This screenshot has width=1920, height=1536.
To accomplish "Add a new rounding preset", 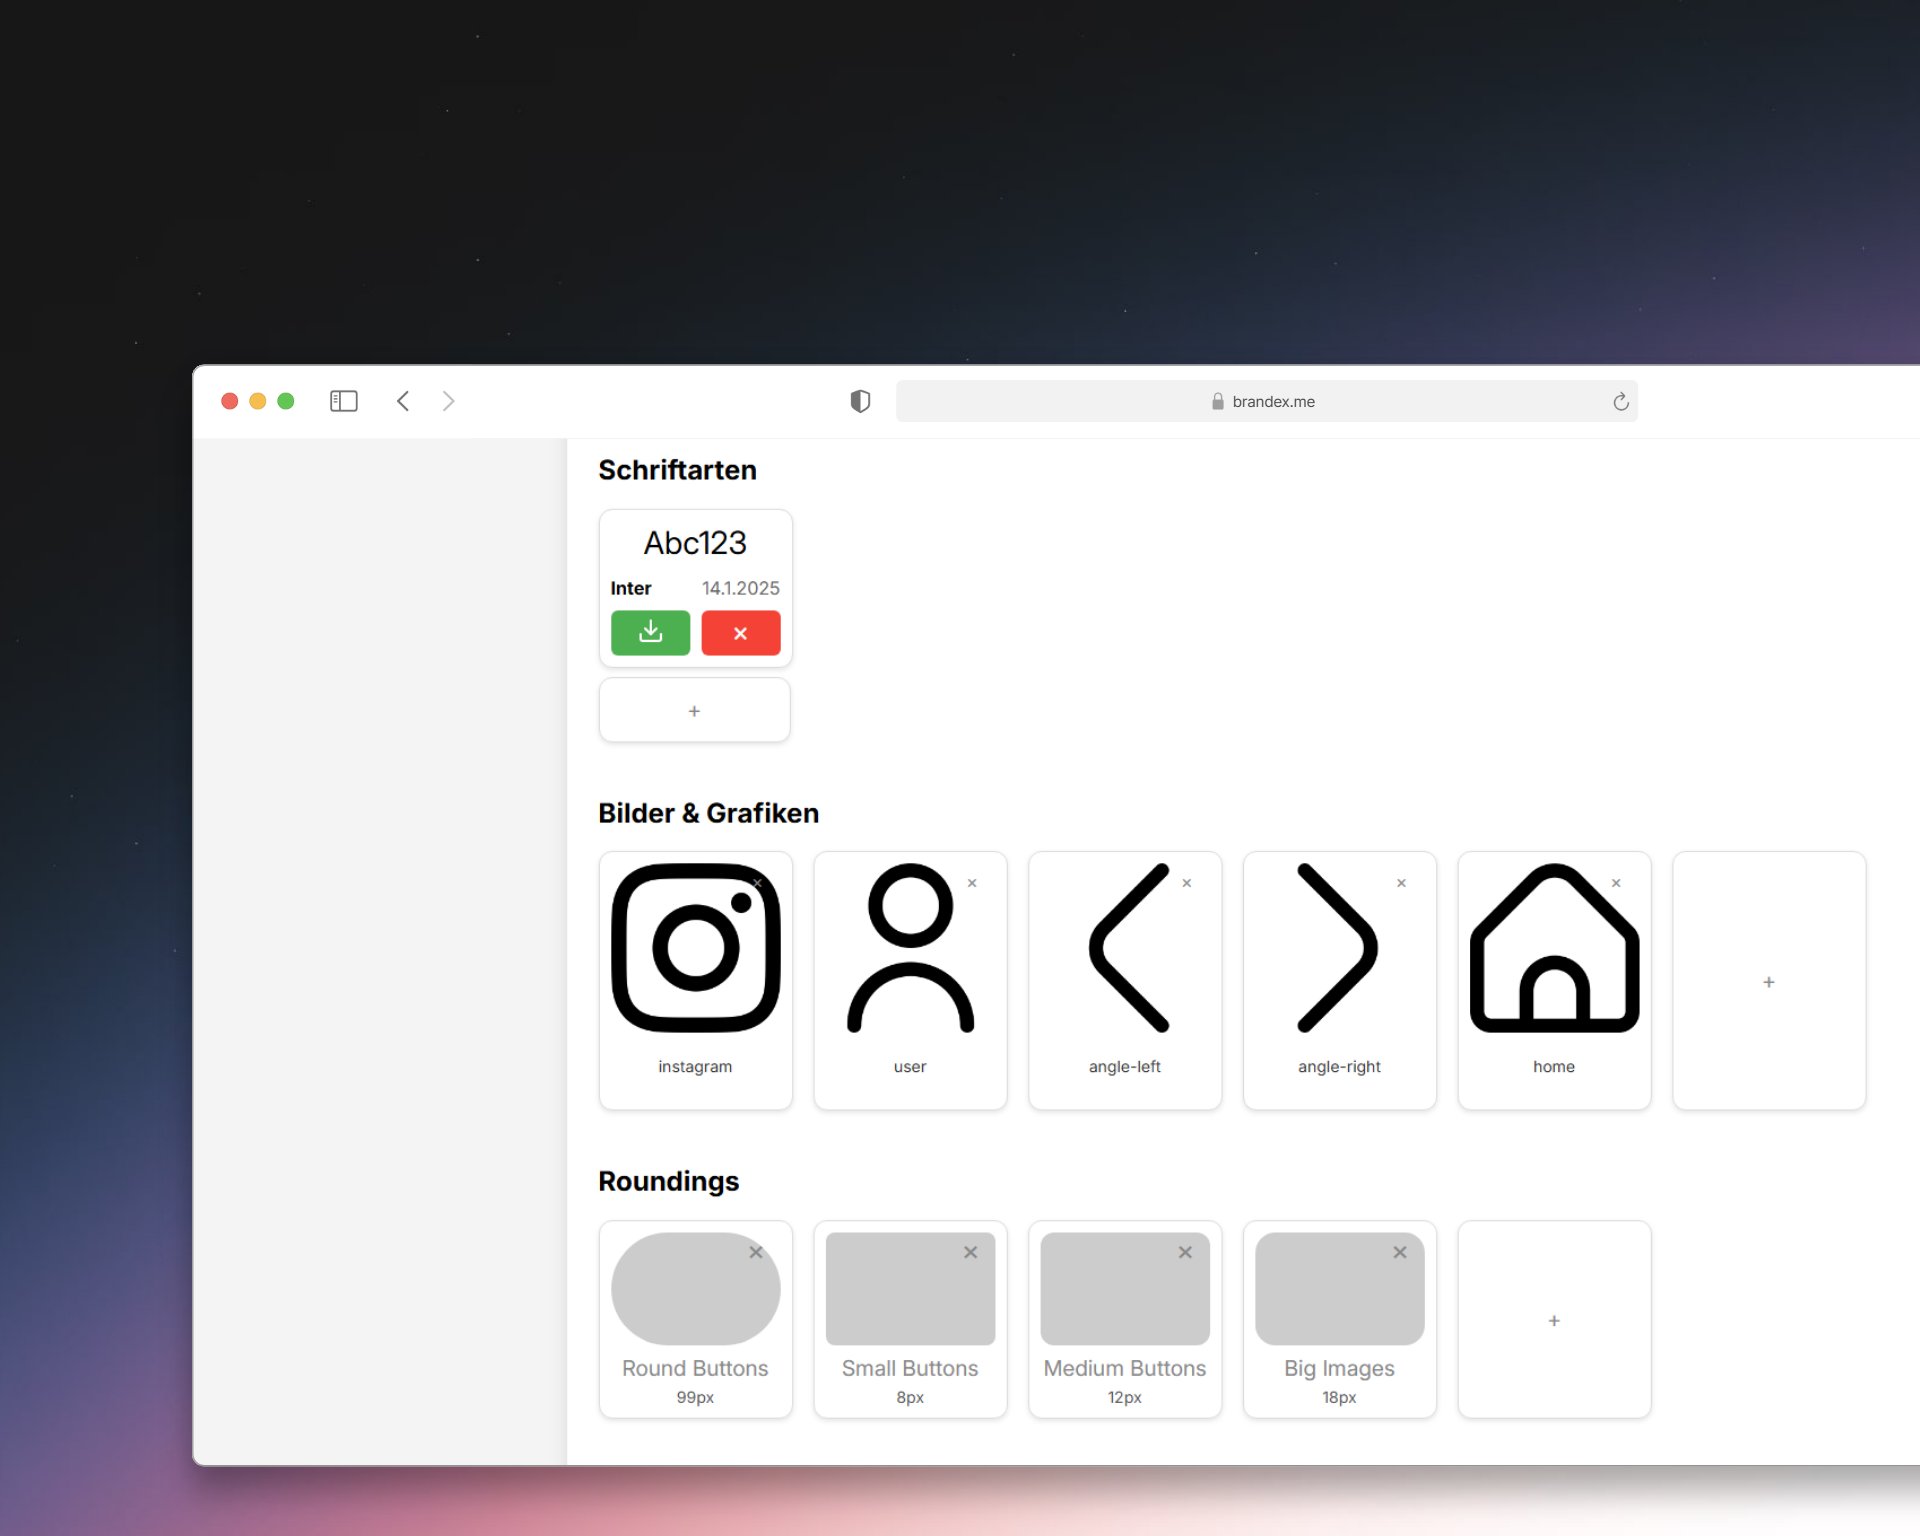I will coord(1553,1321).
